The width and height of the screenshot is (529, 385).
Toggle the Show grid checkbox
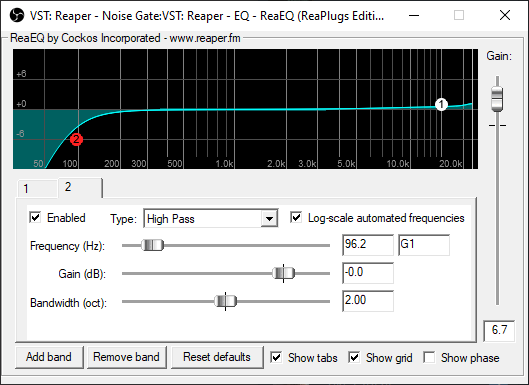tap(354, 357)
